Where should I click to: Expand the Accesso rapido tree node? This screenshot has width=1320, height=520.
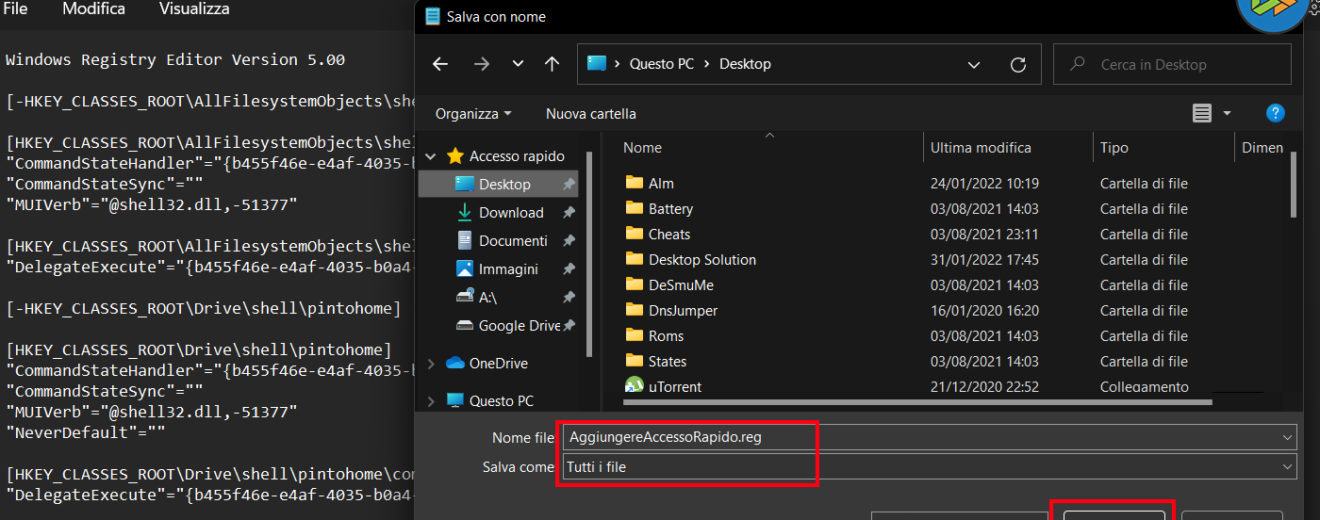pos(431,156)
